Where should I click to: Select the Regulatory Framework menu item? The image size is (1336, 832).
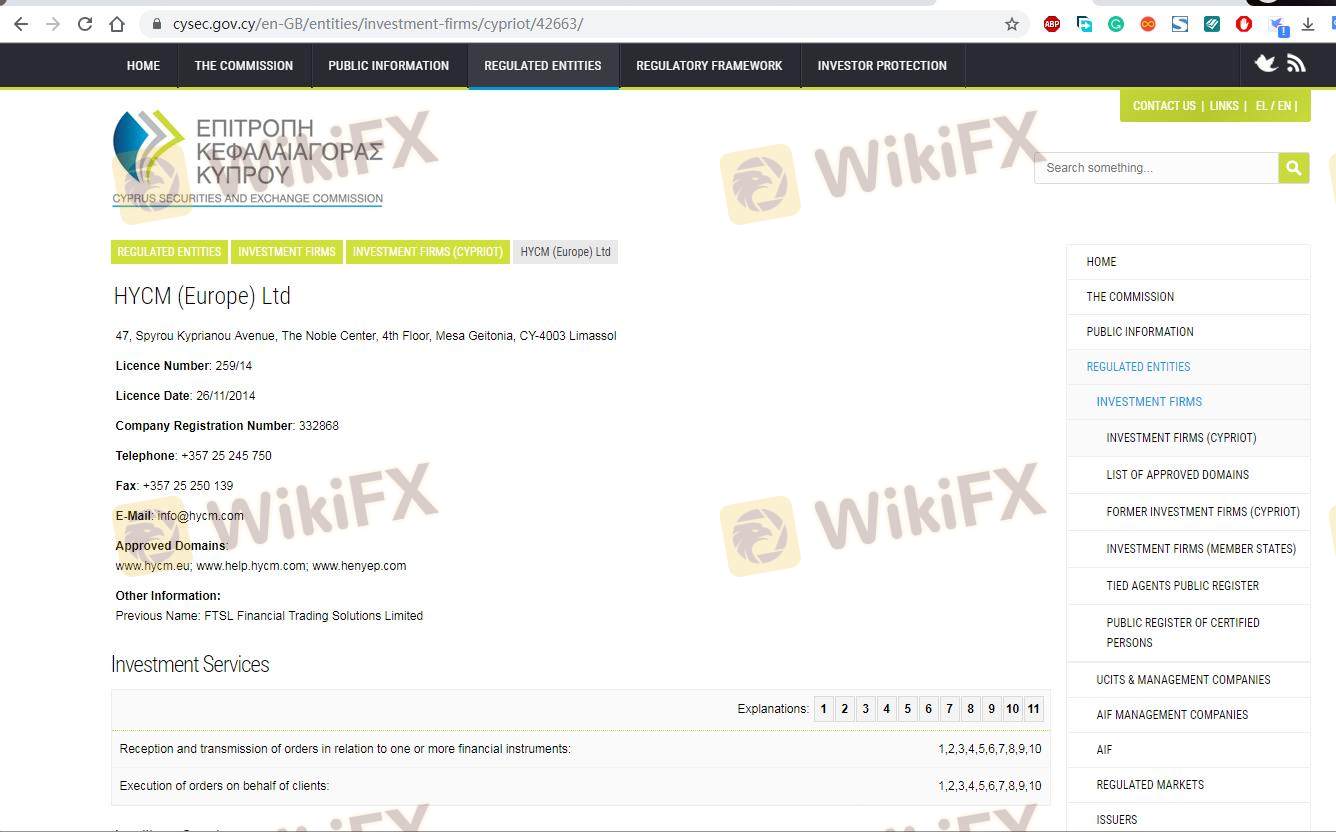coord(709,66)
